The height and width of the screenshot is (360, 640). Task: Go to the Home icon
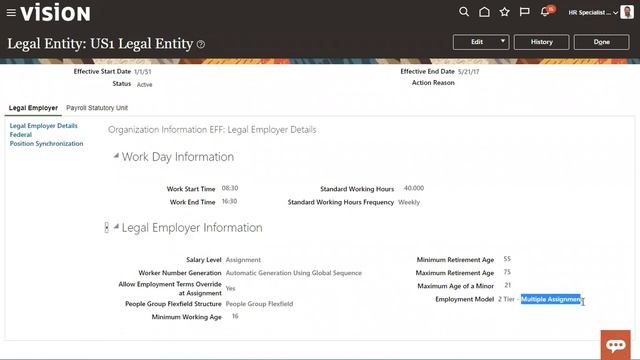(x=484, y=12)
